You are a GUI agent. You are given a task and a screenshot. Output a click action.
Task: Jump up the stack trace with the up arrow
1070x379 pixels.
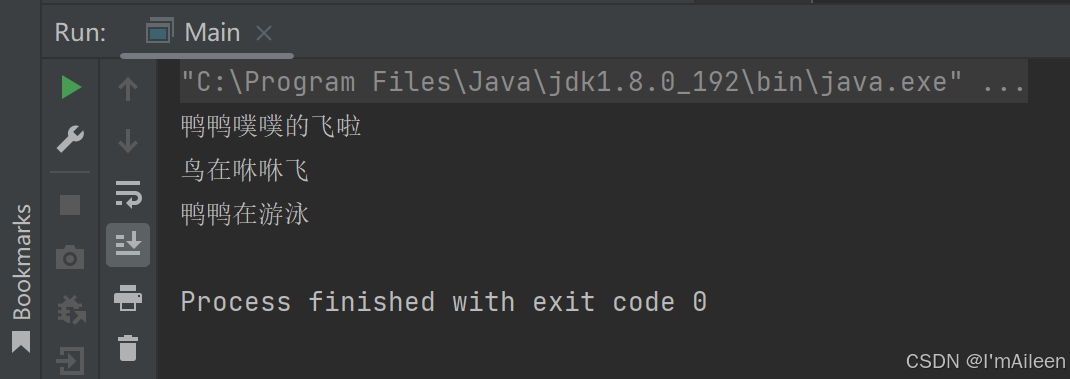(128, 89)
